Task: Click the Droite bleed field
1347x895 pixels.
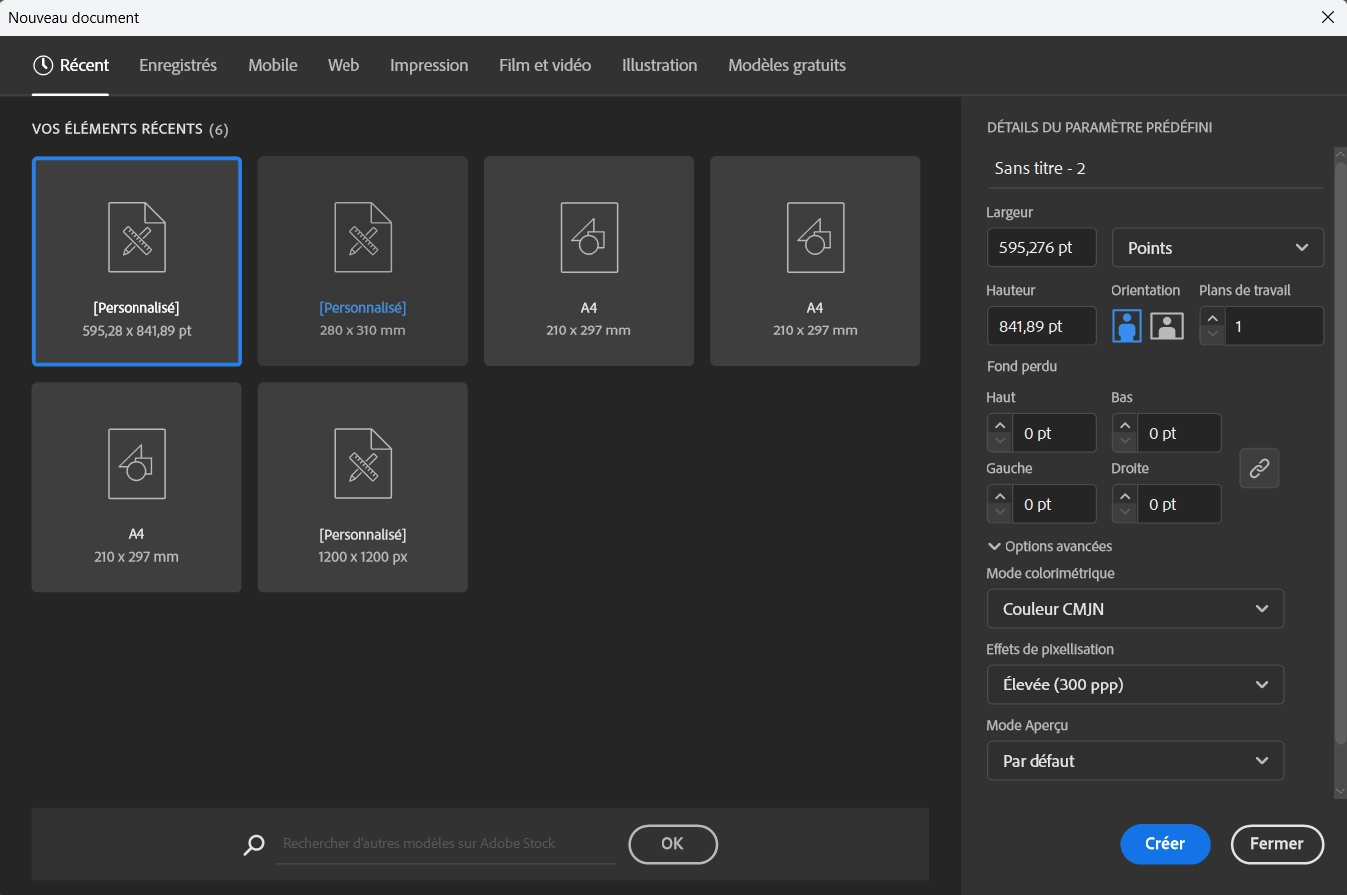Action: click(x=1179, y=504)
